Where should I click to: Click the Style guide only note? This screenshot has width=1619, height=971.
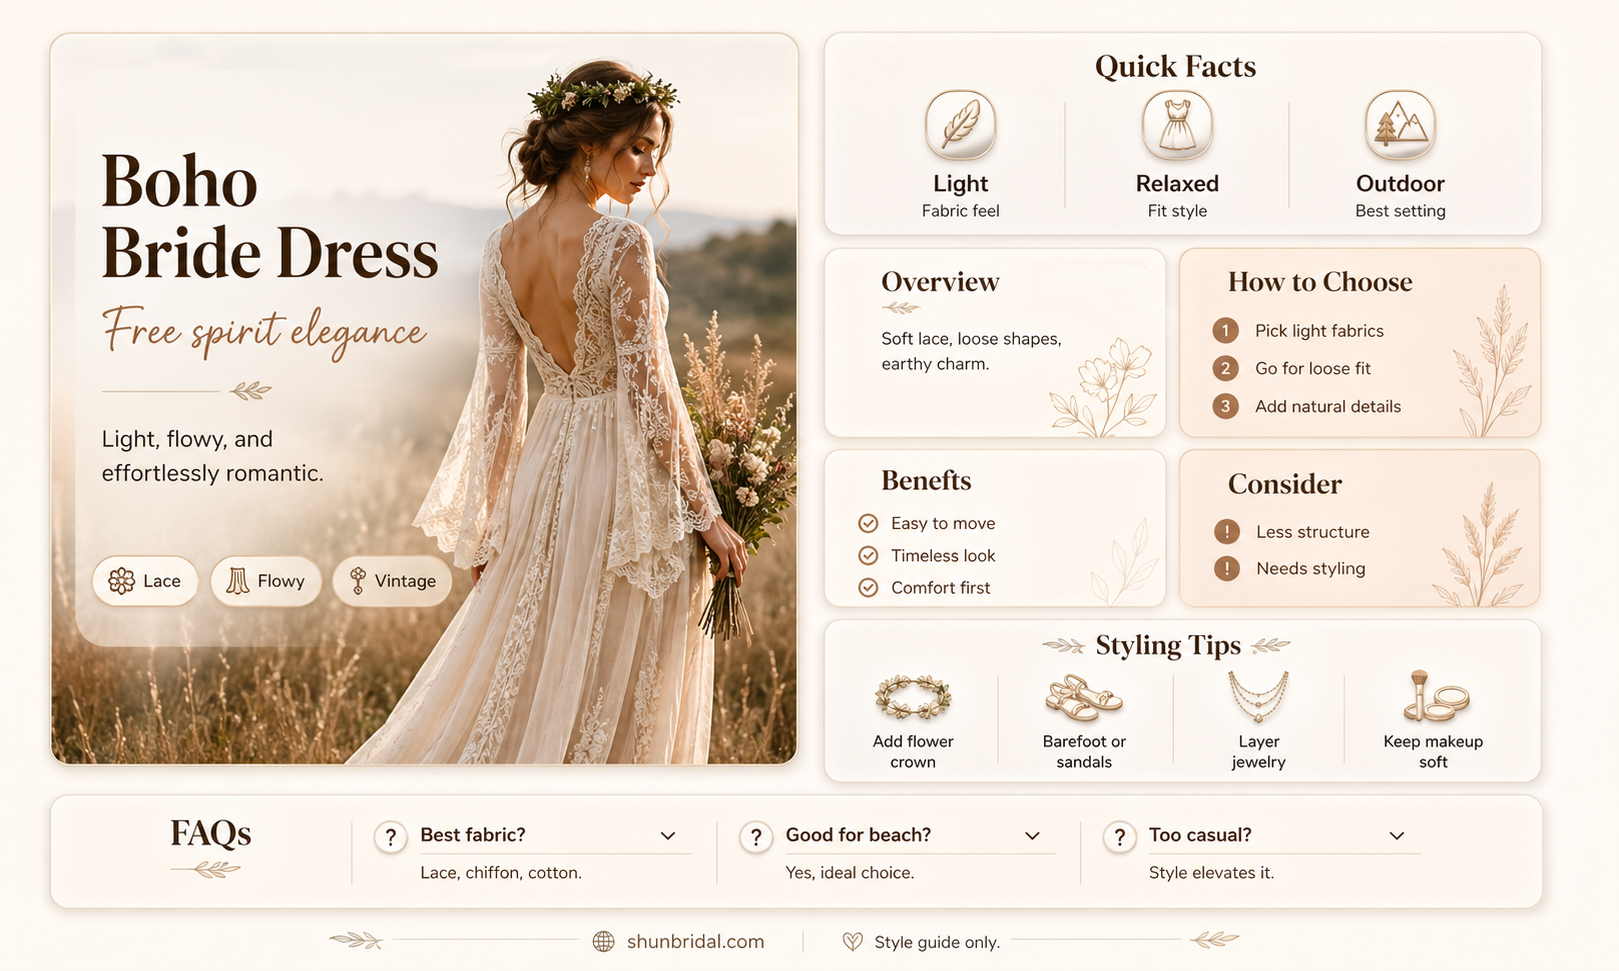(937, 943)
